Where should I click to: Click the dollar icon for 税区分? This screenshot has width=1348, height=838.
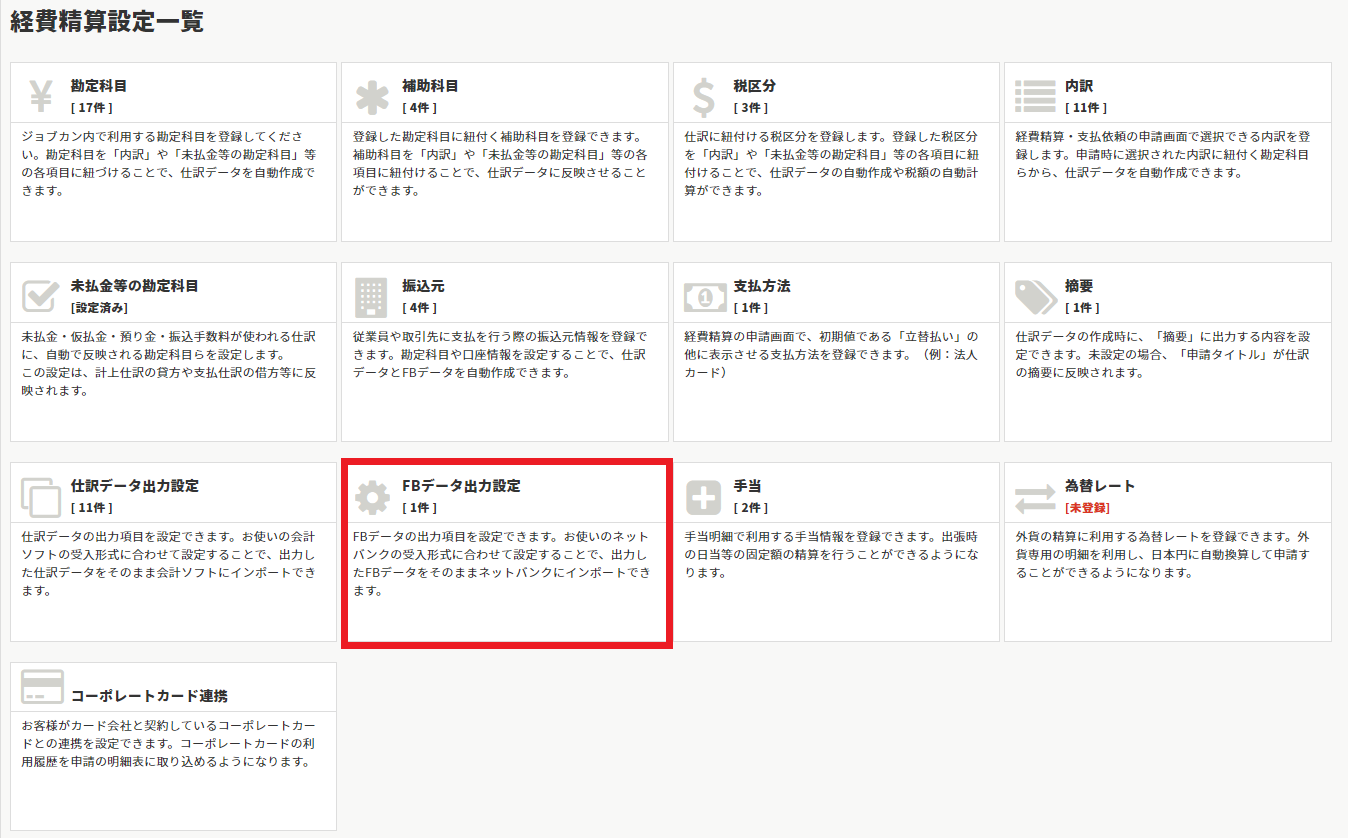(x=704, y=97)
